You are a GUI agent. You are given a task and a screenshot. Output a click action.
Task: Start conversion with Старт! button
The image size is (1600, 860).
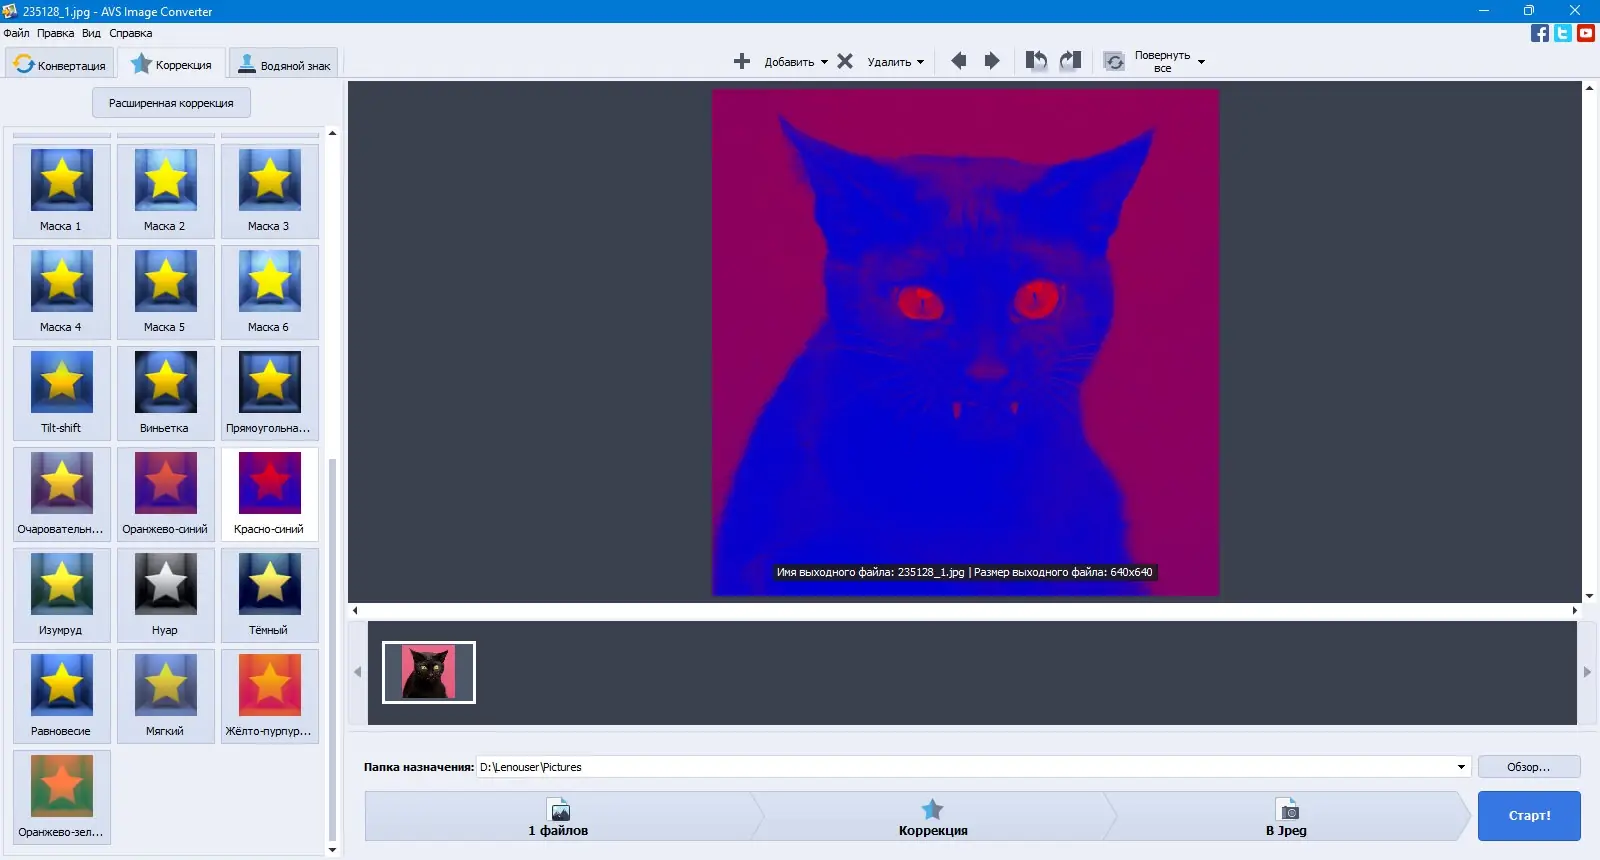coord(1529,815)
